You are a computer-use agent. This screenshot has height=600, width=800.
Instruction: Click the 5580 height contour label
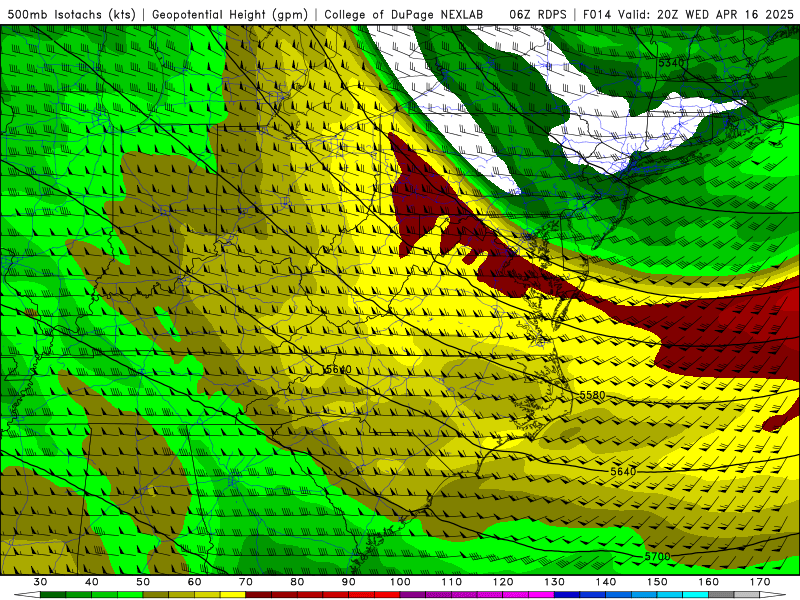pos(592,395)
